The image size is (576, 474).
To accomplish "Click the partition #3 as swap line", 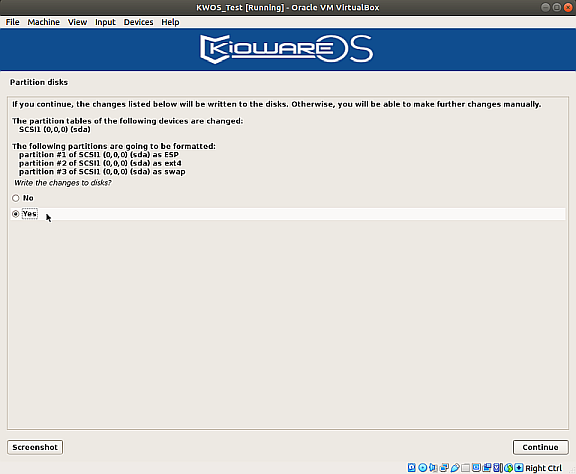I will (102, 172).
